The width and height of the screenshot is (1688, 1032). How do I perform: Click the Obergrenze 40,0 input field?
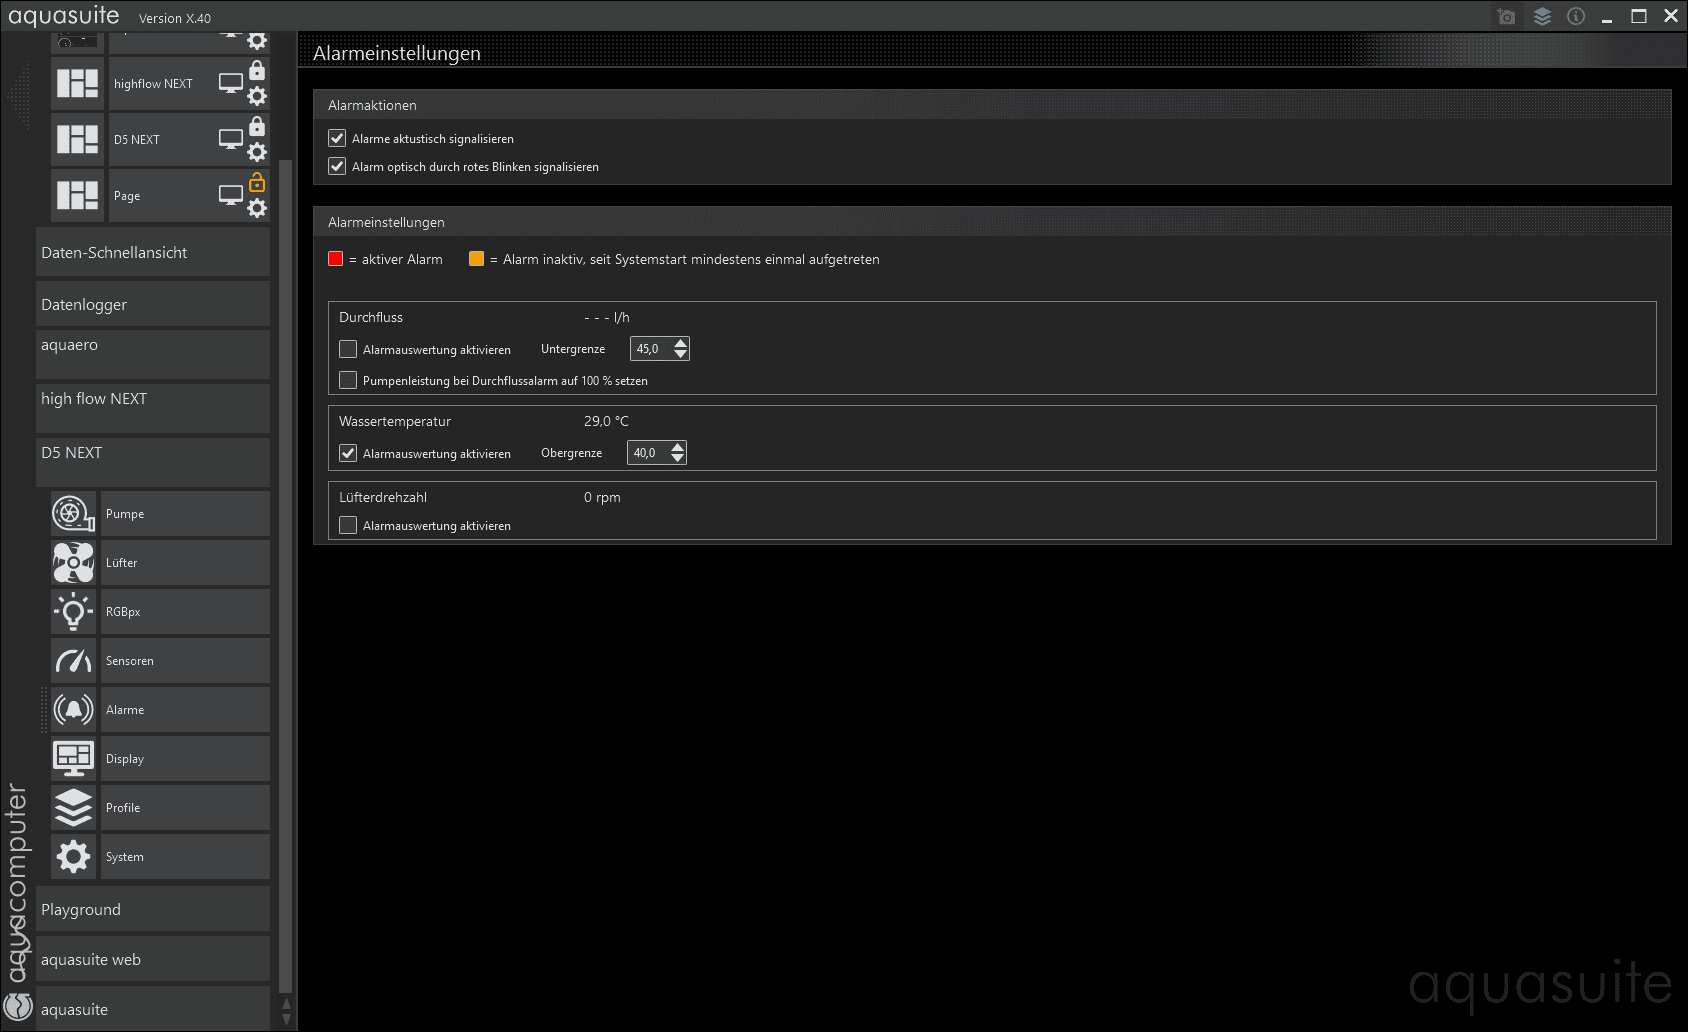(649, 453)
